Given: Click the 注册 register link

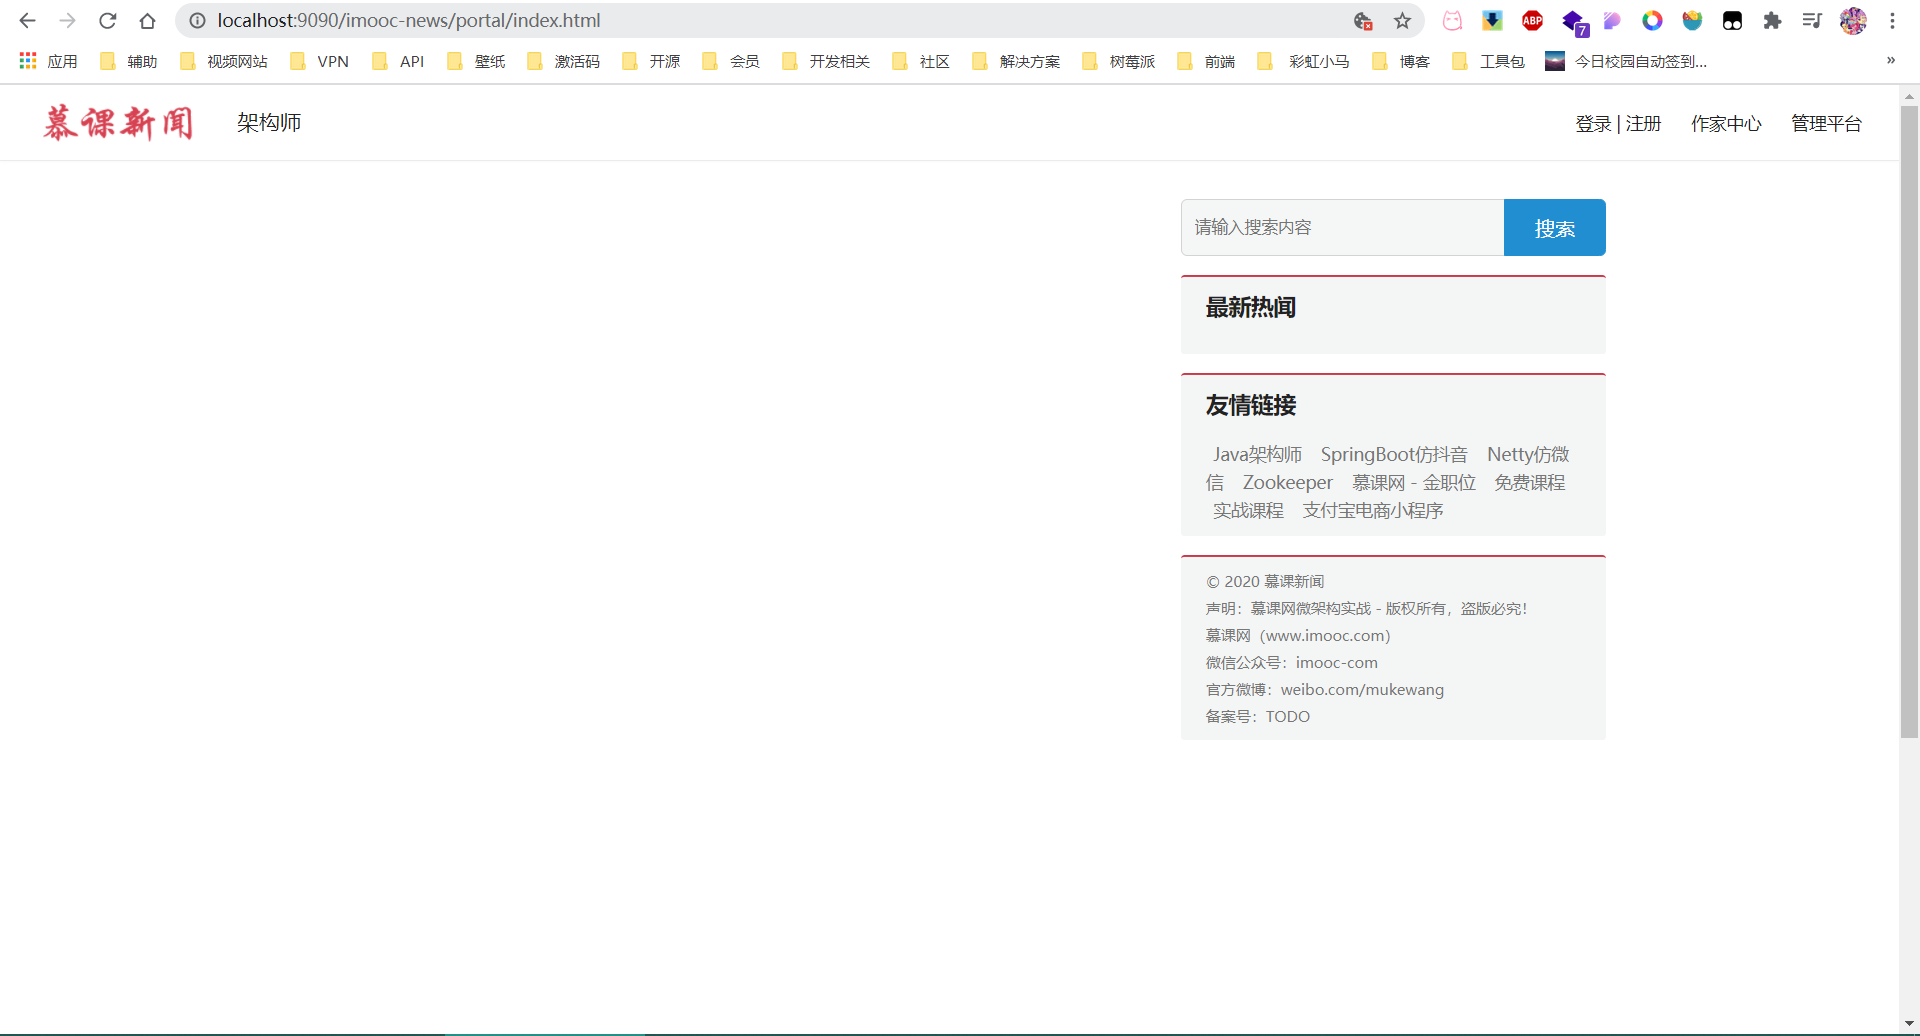Looking at the screenshot, I should coord(1643,124).
